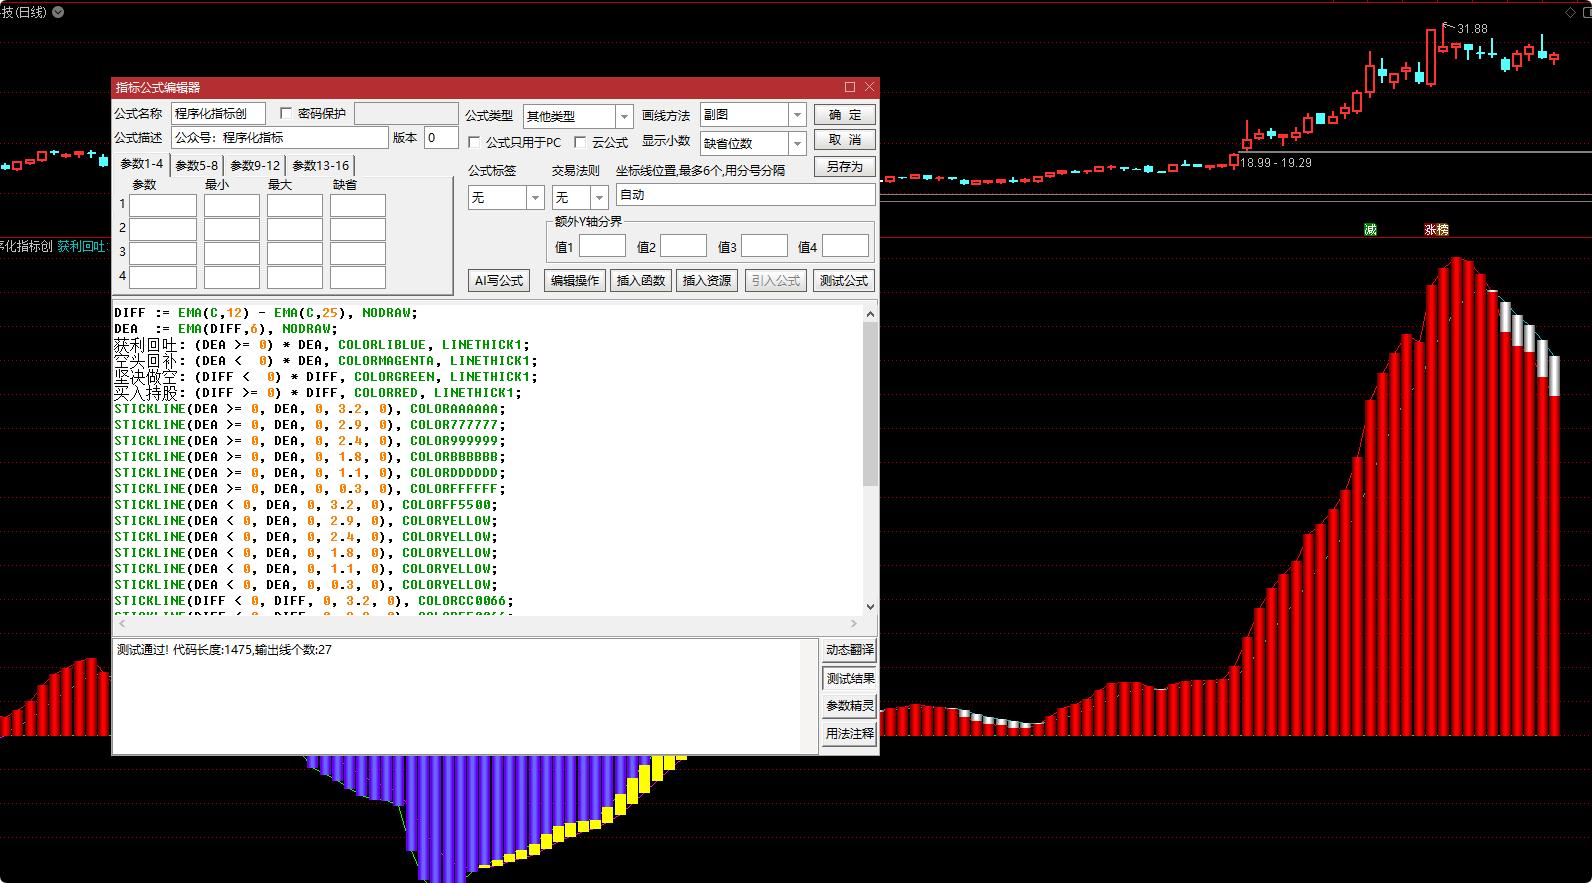
Task: Open the 公式类型 dropdown
Action: (x=624, y=116)
